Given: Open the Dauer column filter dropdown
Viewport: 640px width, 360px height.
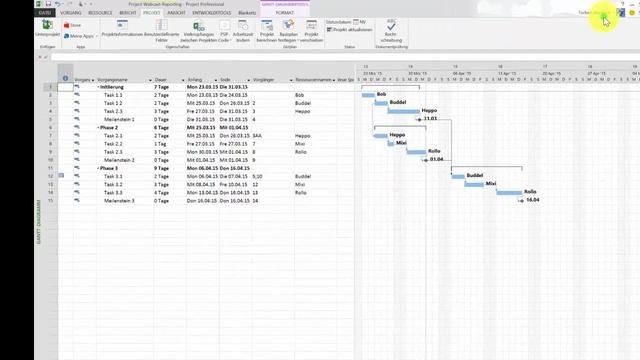Looking at the screenshot, I should point(183,80).
